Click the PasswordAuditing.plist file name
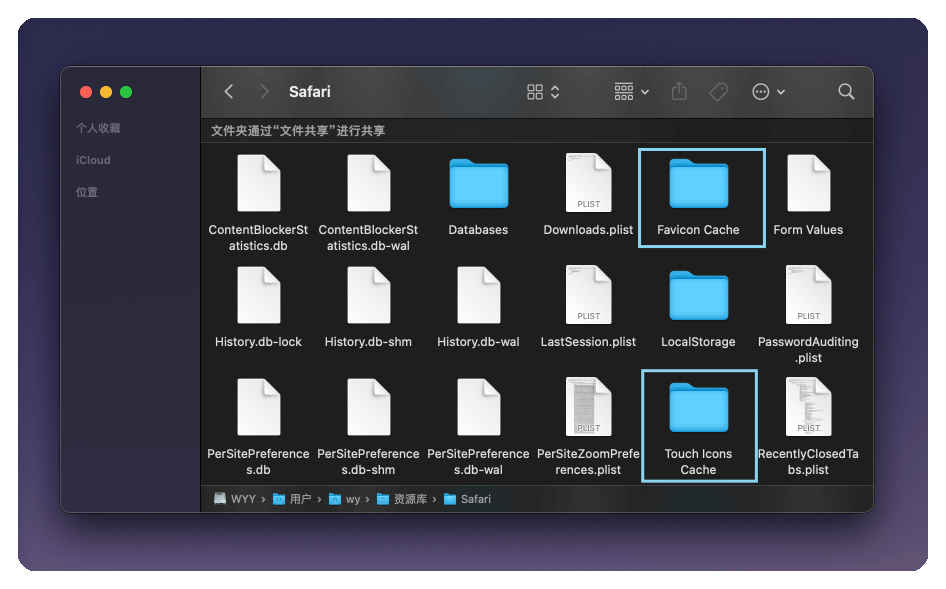 point(808,350)
